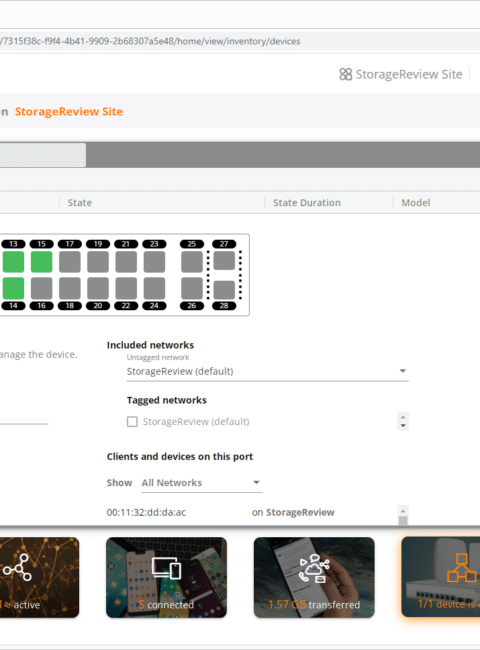Select the MAC address 00:11:32:dd:da:ac
Viewport: 480px width, 650px height.
pos(146,512)
